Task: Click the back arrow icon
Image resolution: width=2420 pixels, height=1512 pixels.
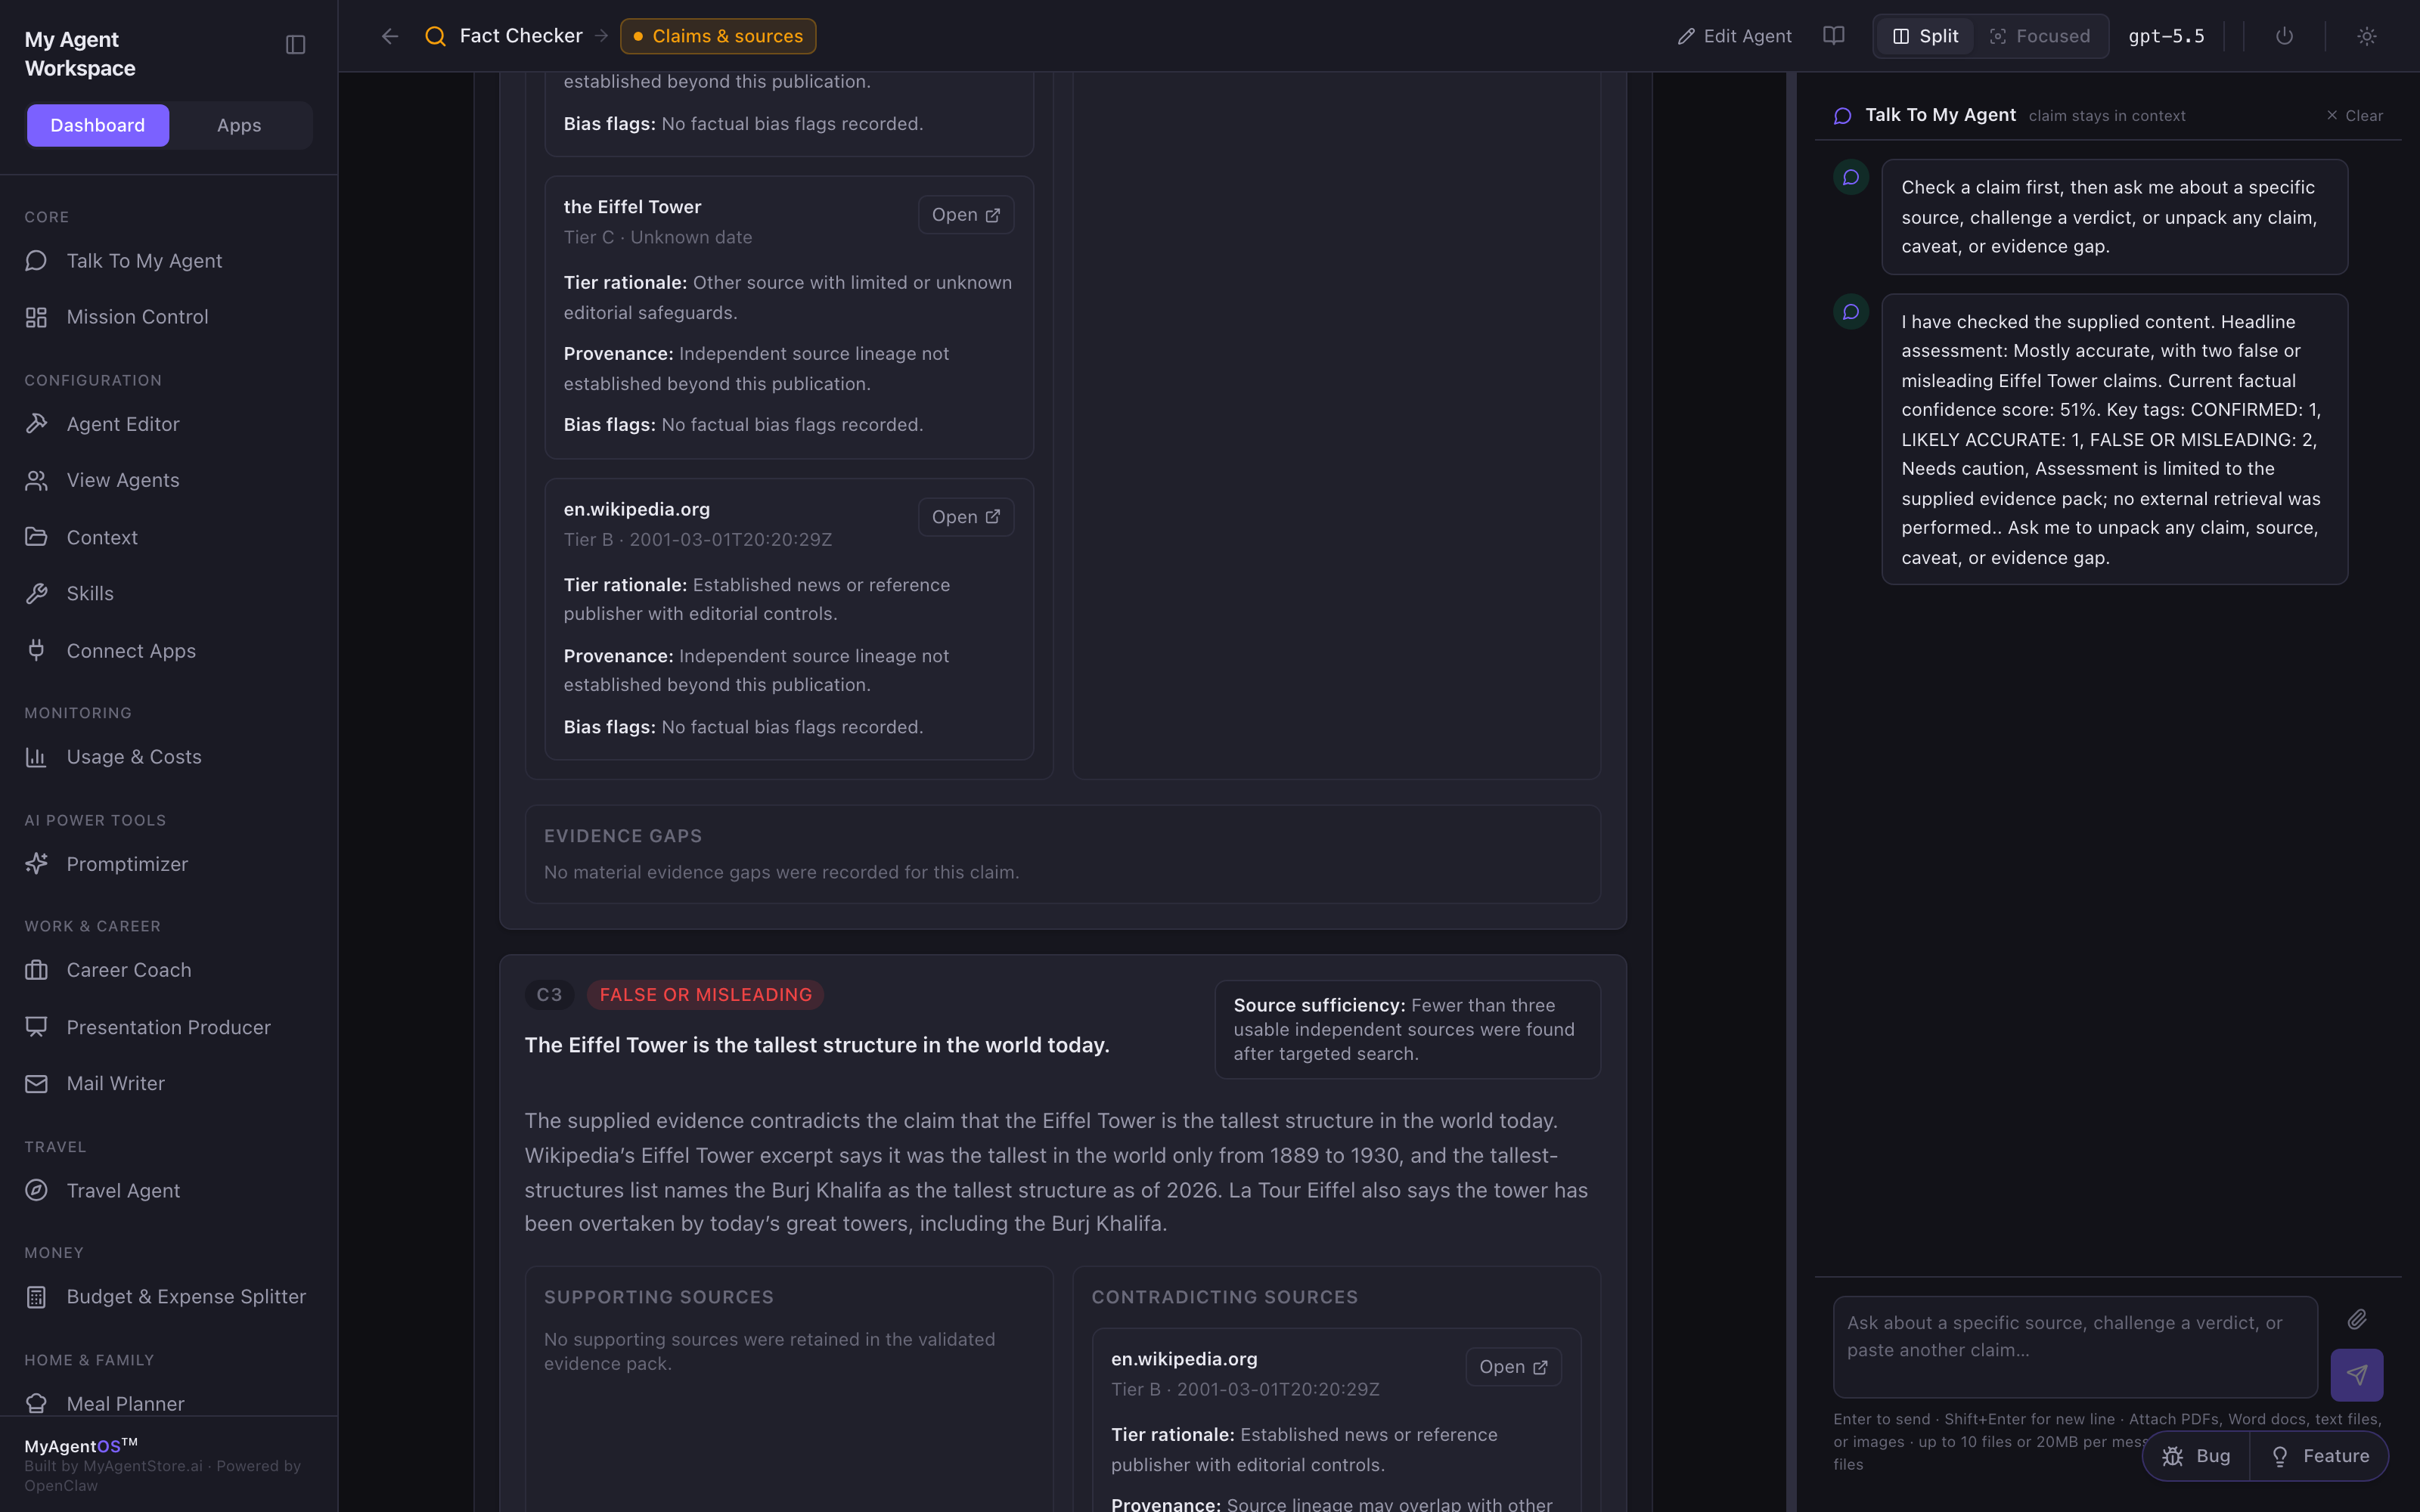Action: tap(390, 36)
